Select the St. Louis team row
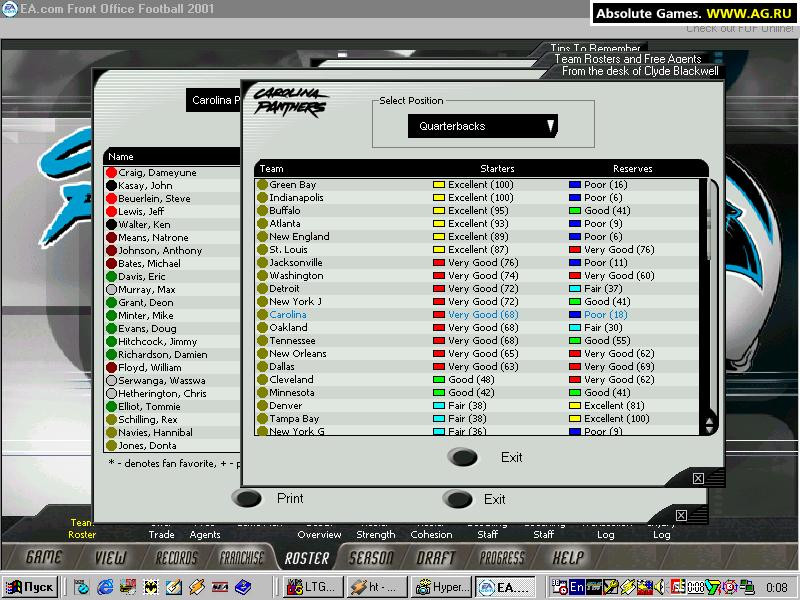The width and height of the screenshot is (800, 600). click(479, 249)
